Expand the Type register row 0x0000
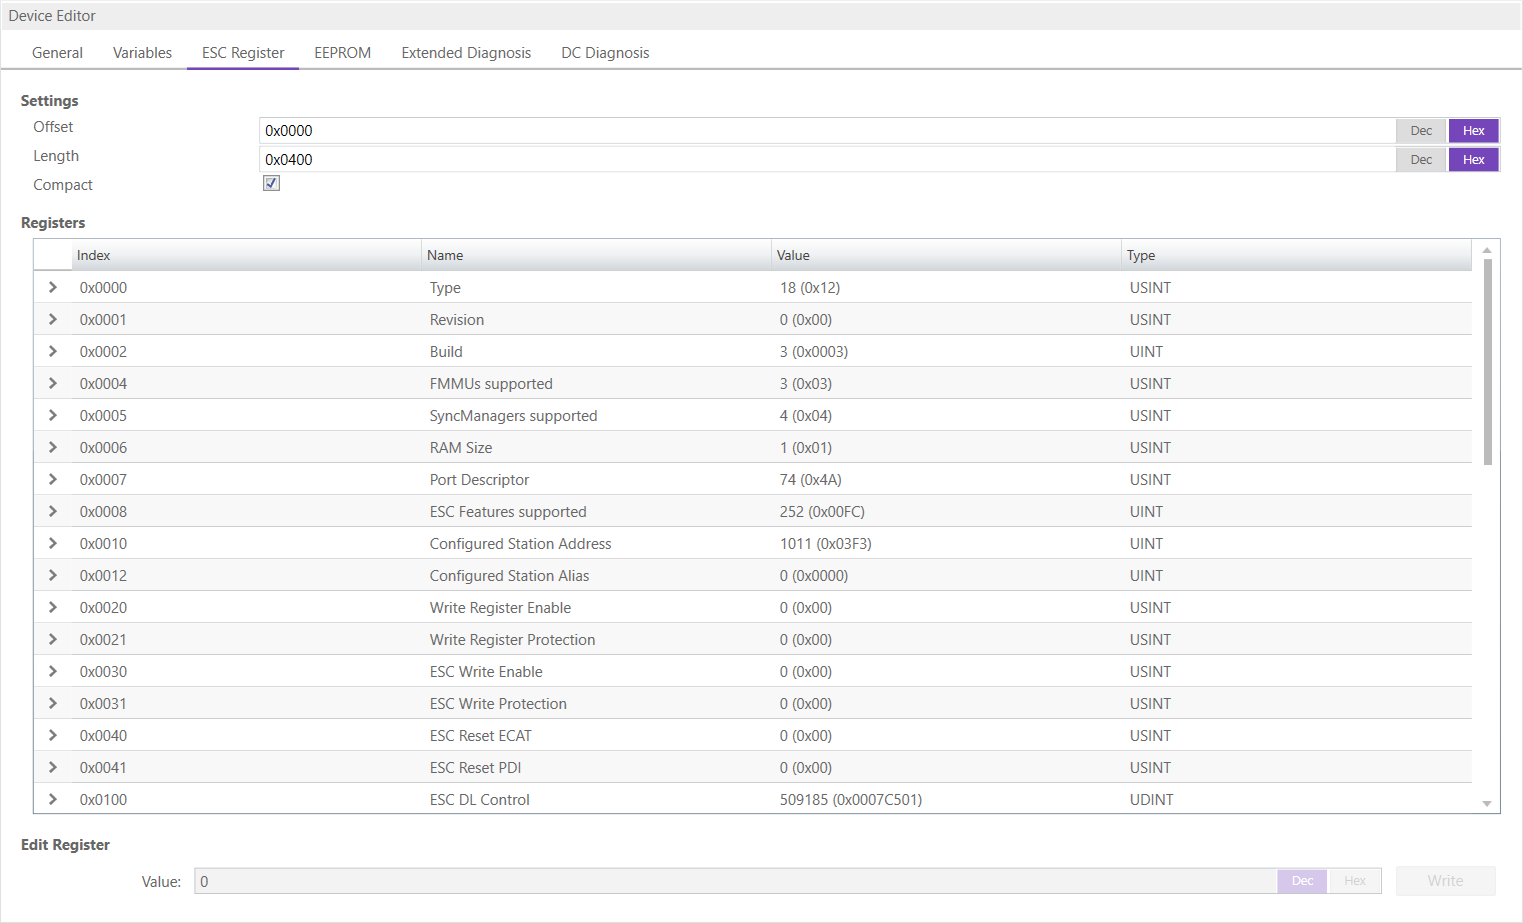The height and width of the screenshot is (923, 1523). (53, 287)
